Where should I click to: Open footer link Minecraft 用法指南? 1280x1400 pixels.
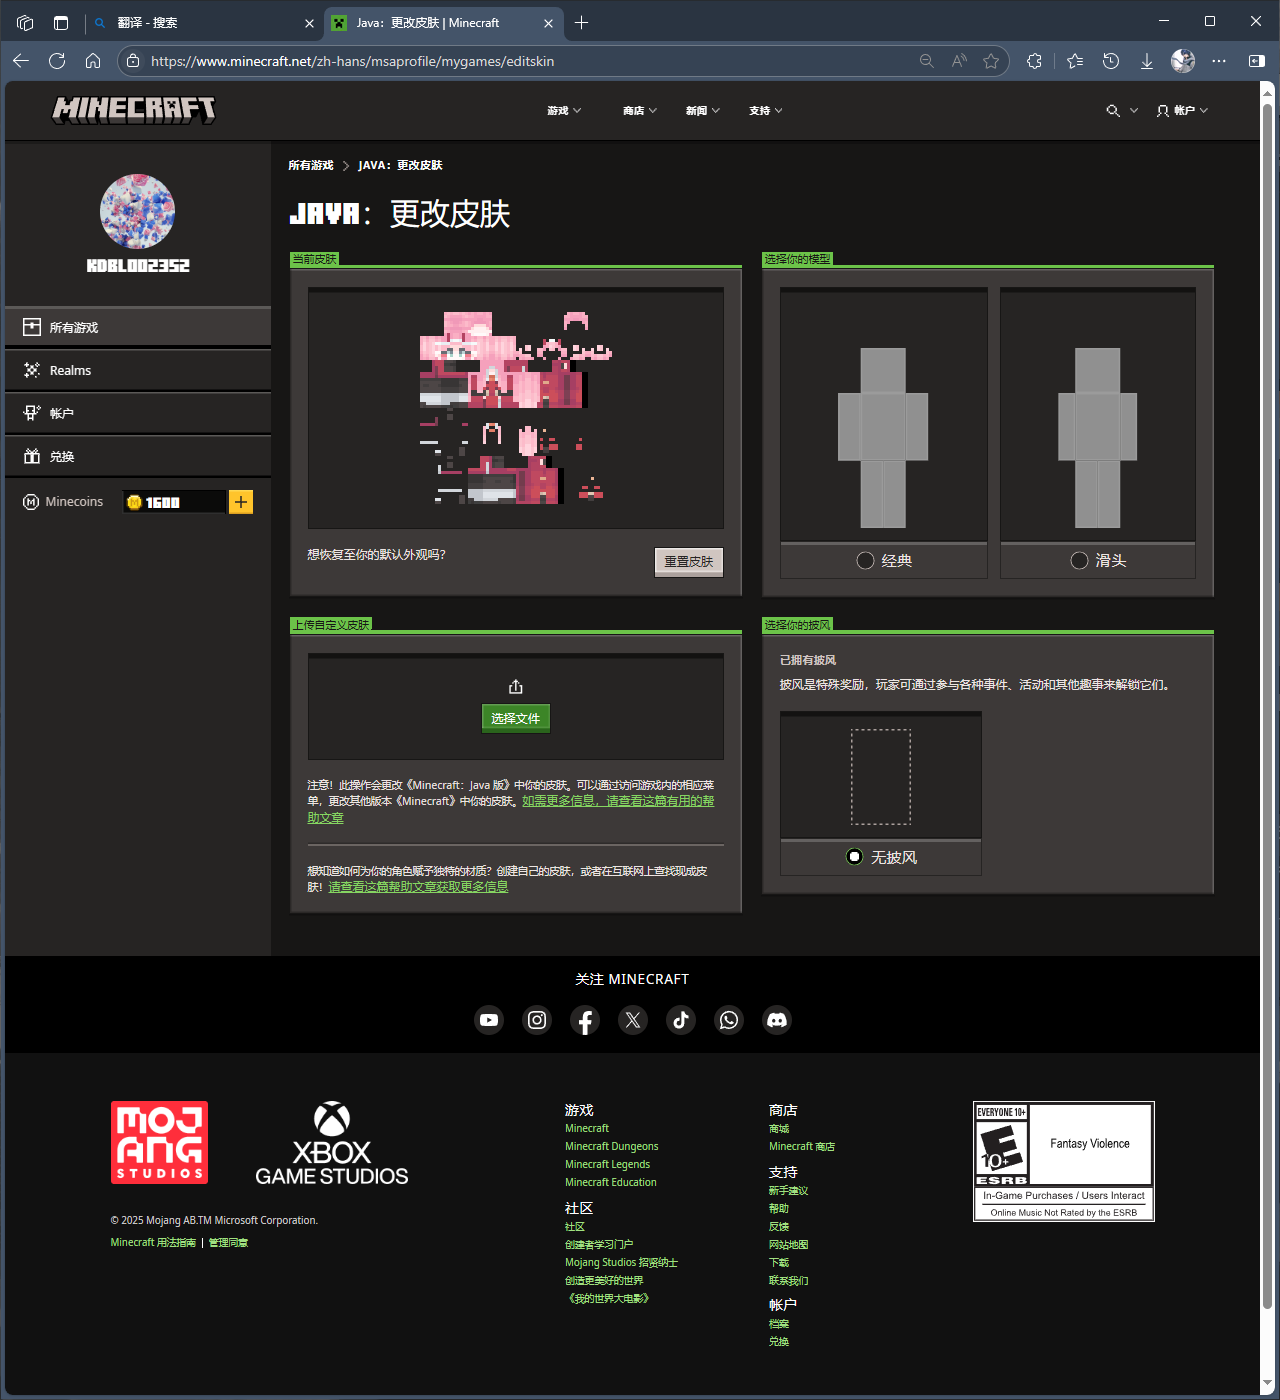click(x=154, y=1243)
